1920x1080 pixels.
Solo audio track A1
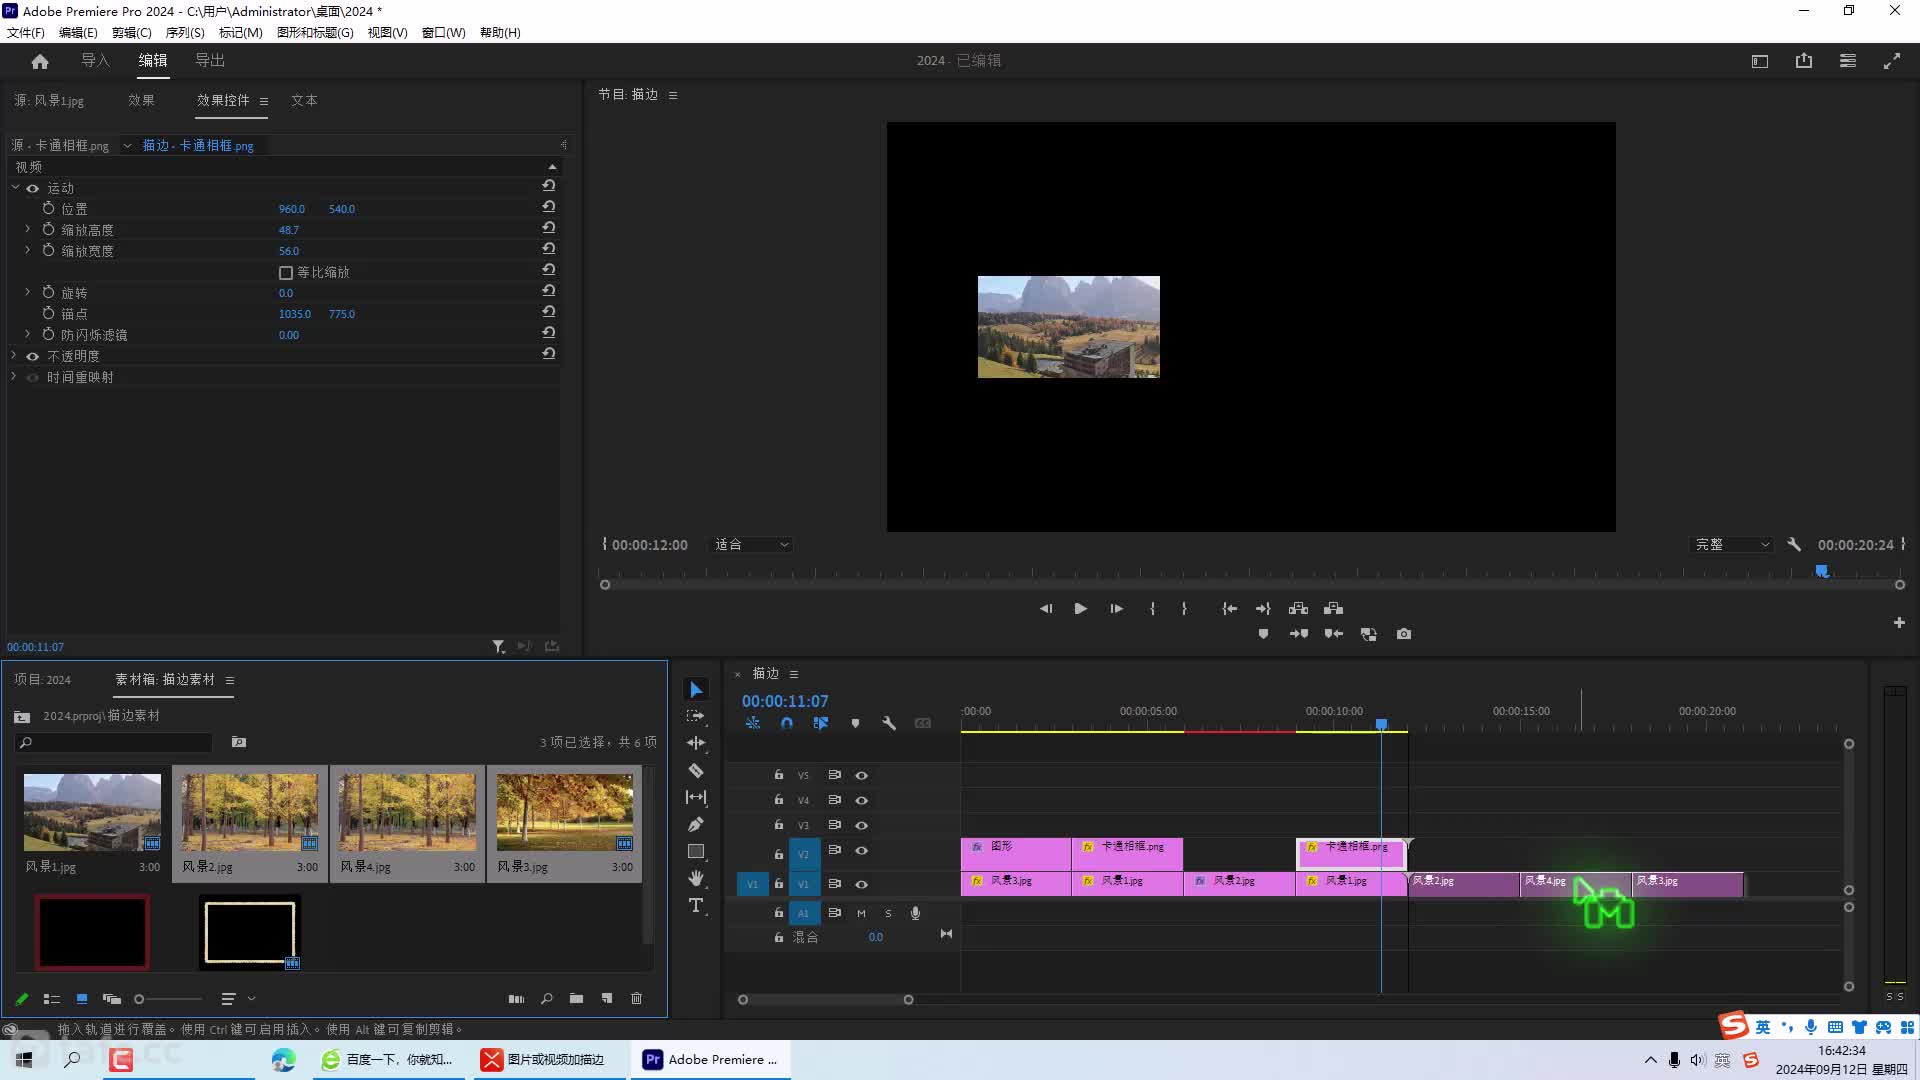tap(888, 913)
